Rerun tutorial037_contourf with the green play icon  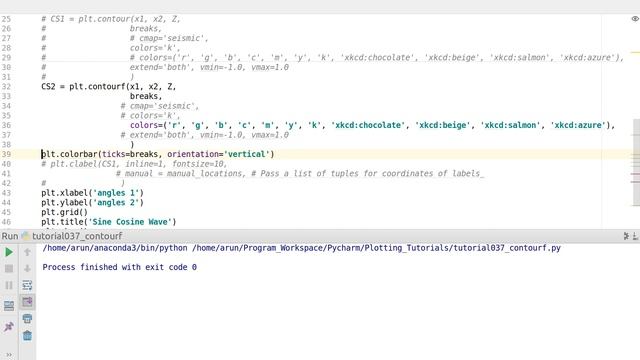[9, 252]
